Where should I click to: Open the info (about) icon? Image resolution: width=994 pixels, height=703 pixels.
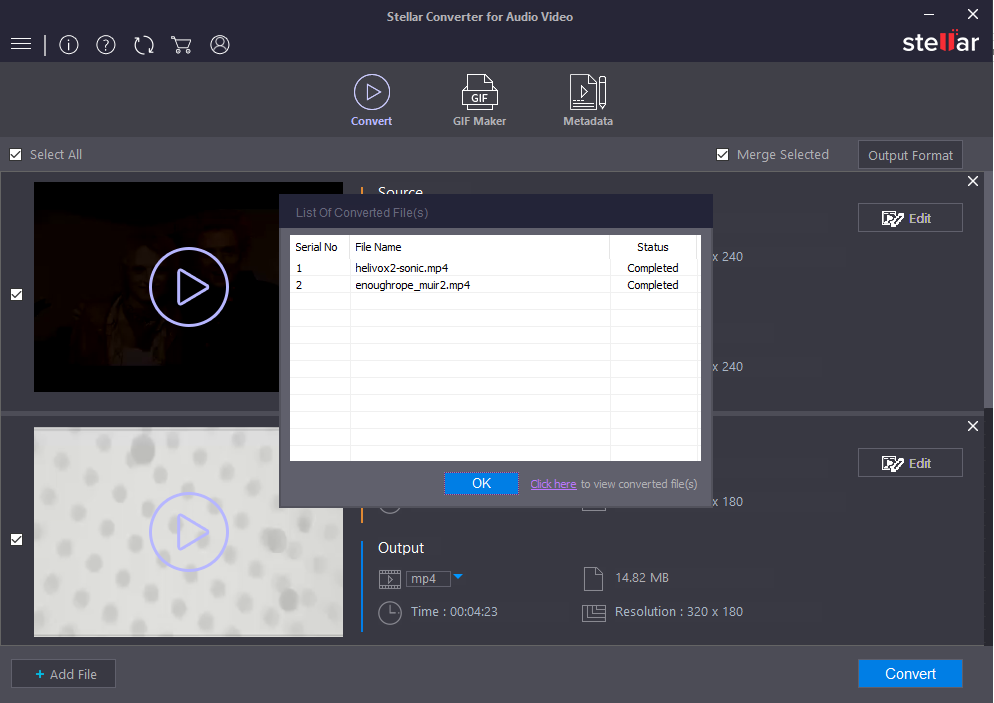[68, 44]
